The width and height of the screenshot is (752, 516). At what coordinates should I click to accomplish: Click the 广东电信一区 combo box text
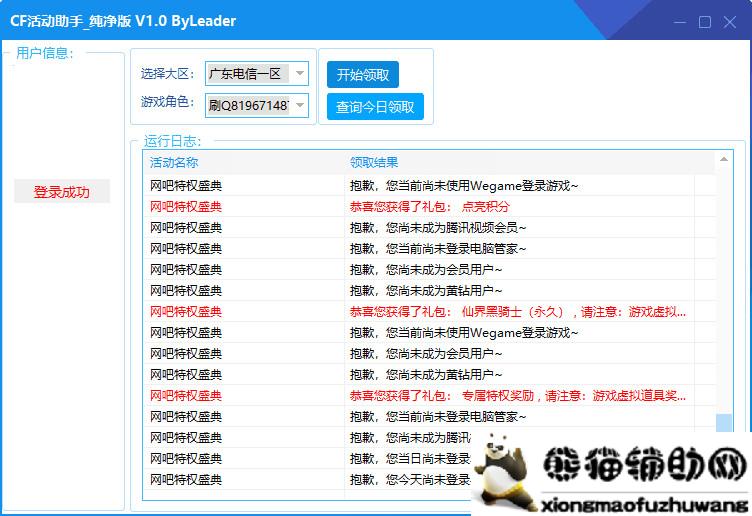(x=248, y=73)
